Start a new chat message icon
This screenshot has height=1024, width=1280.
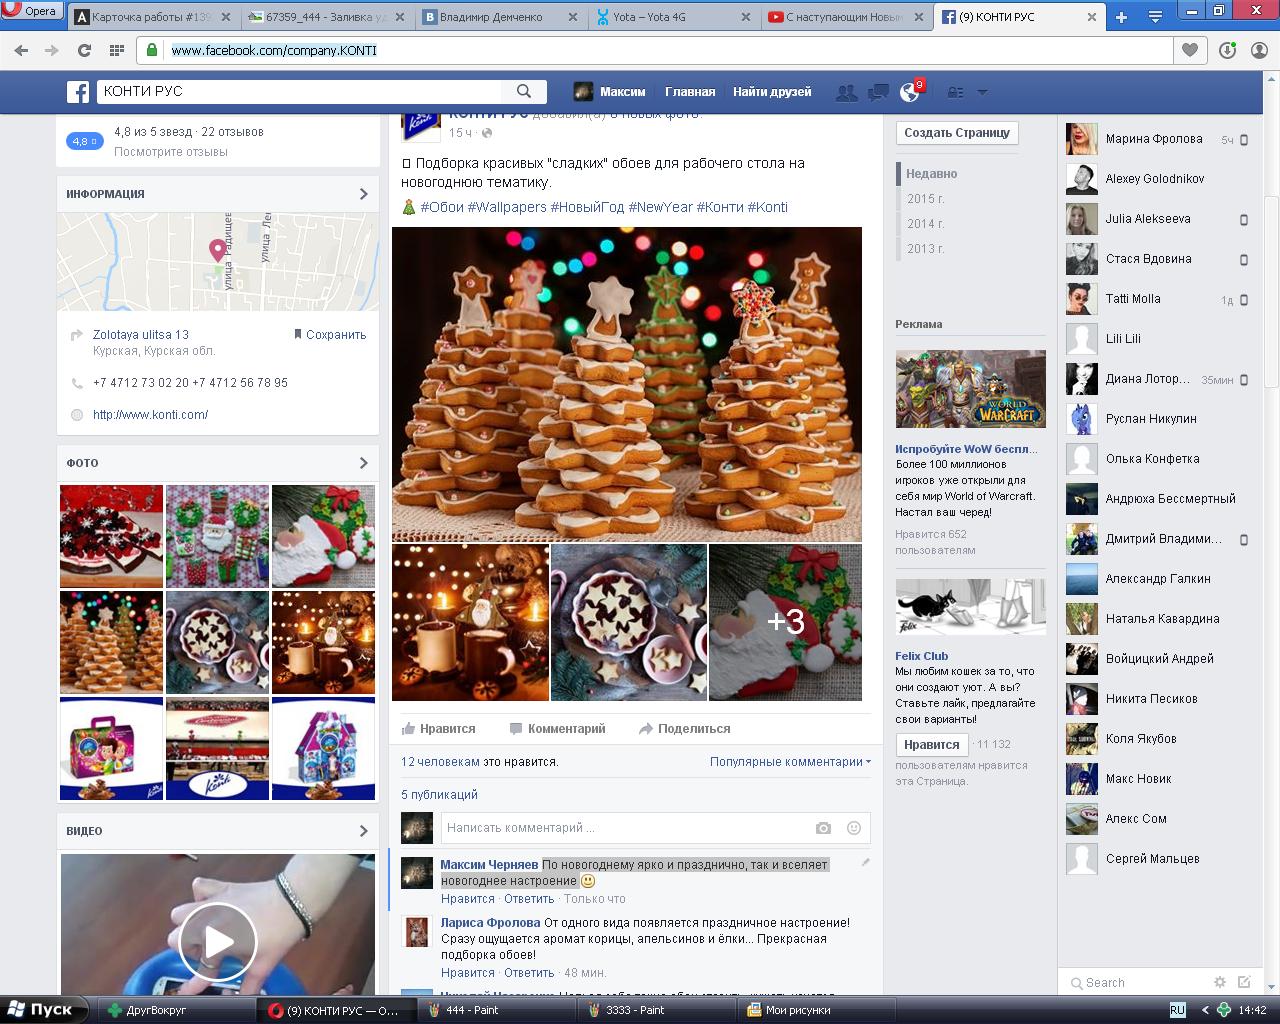point(1244,982)
